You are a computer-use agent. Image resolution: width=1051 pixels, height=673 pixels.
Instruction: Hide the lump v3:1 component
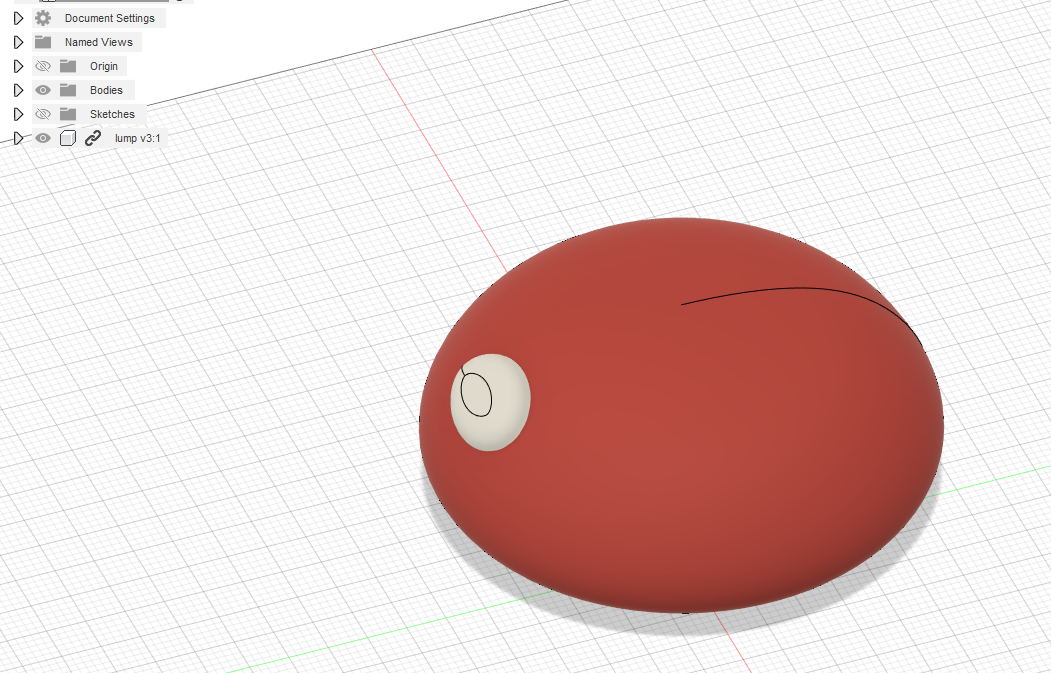(x=43, y=138)
